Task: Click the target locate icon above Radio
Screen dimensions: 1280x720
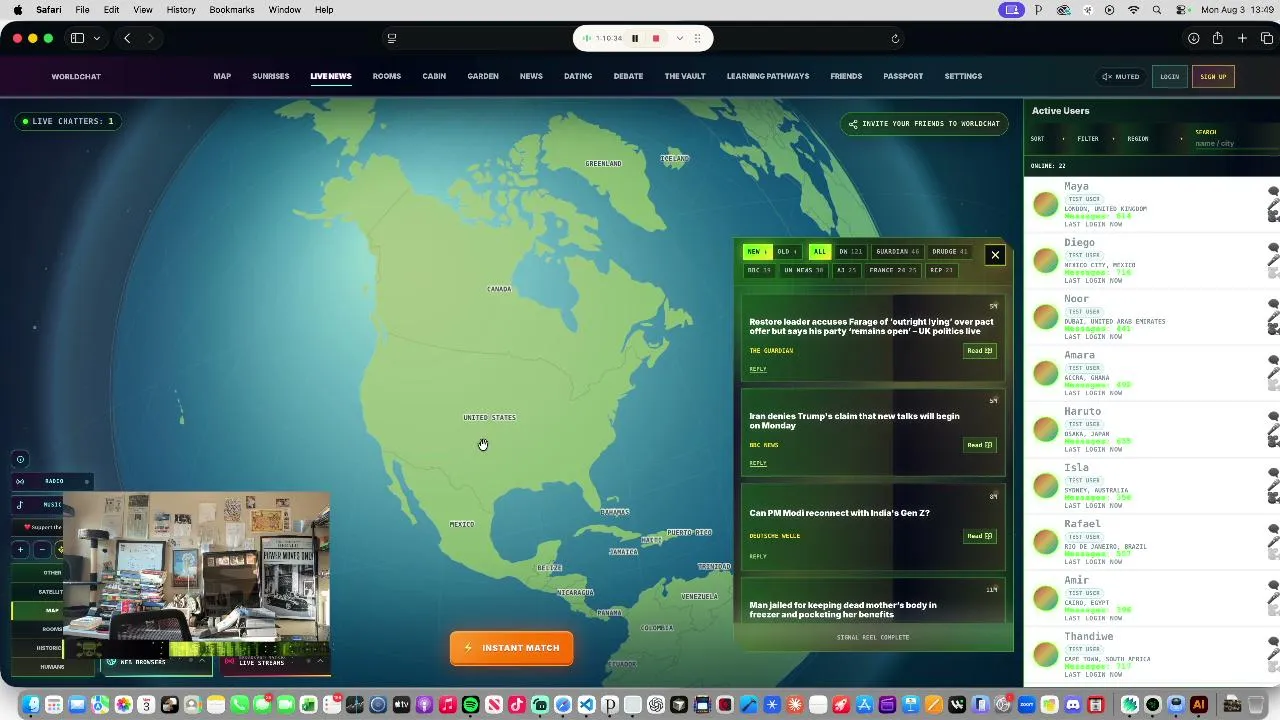Action: coord(20,460)
